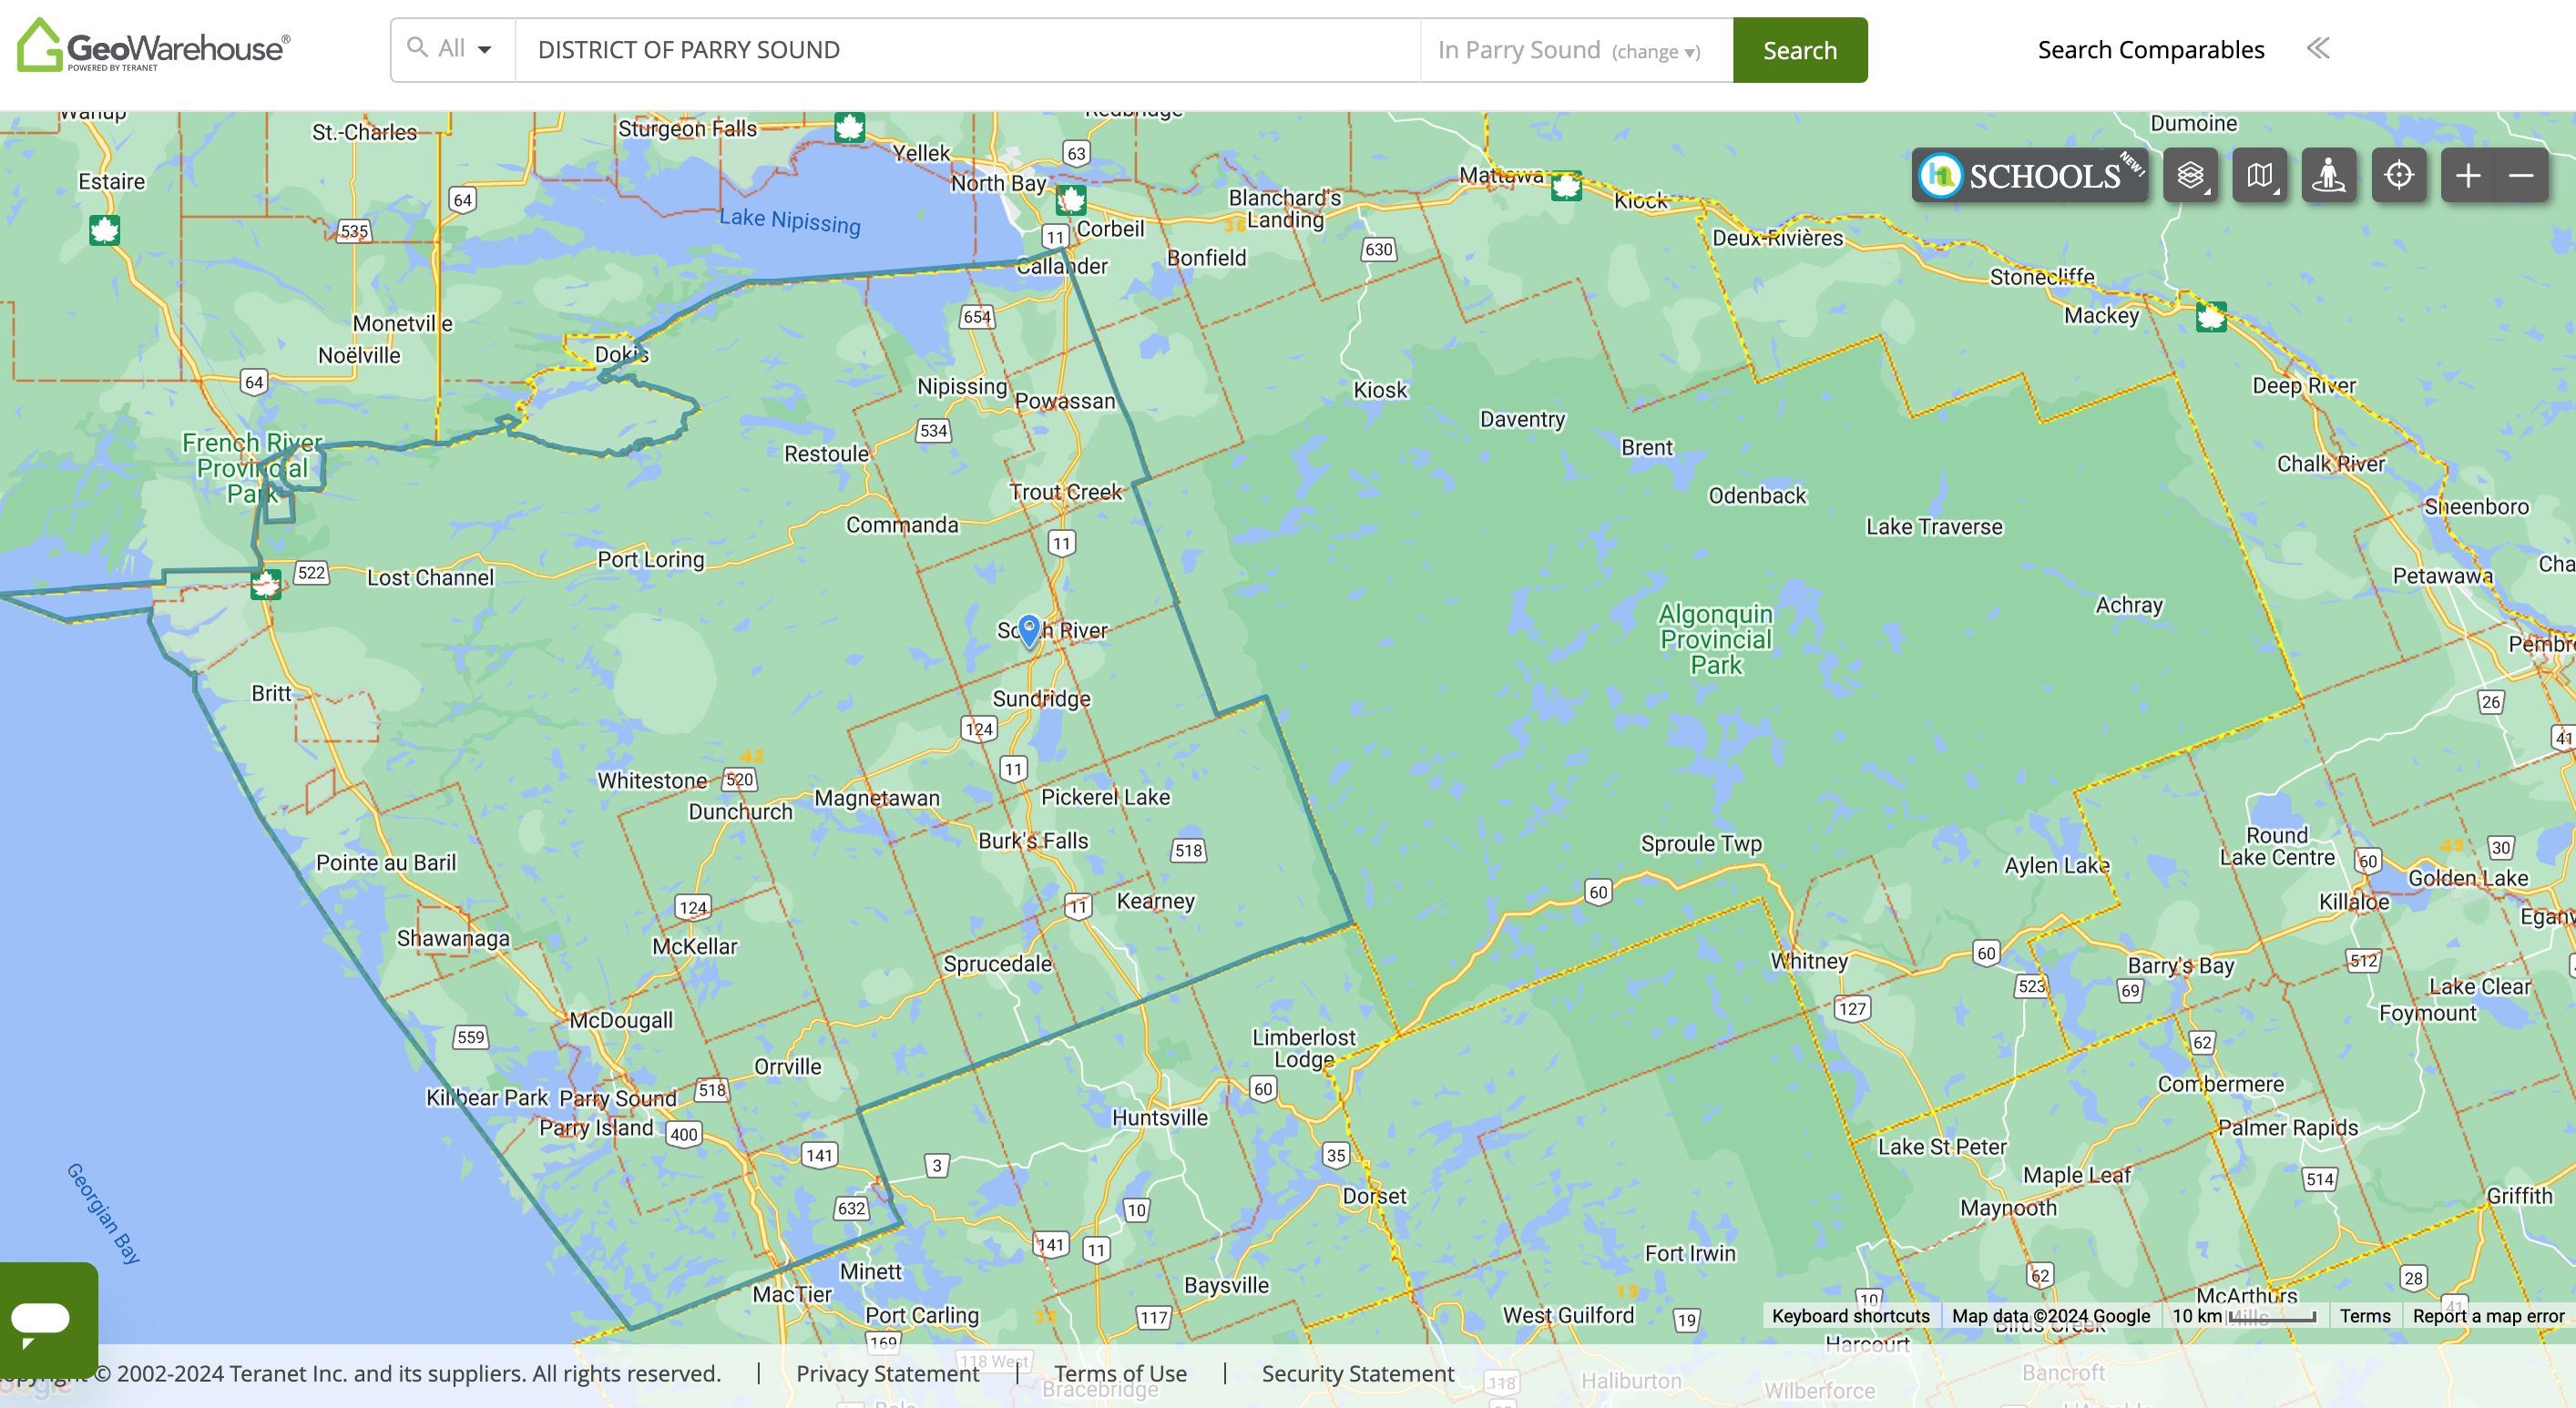The height and width of the screenshot is (1408, 2576).
Task: Center the map on current location
Action: [2399, 175]
